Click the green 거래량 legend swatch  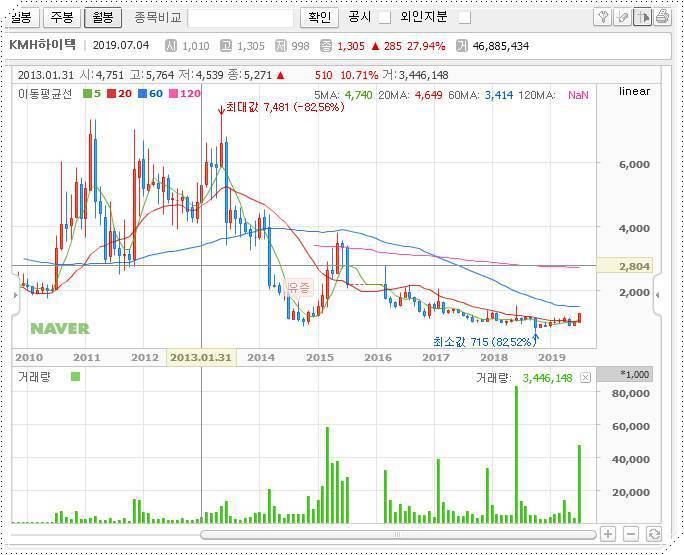pos(75,377)
